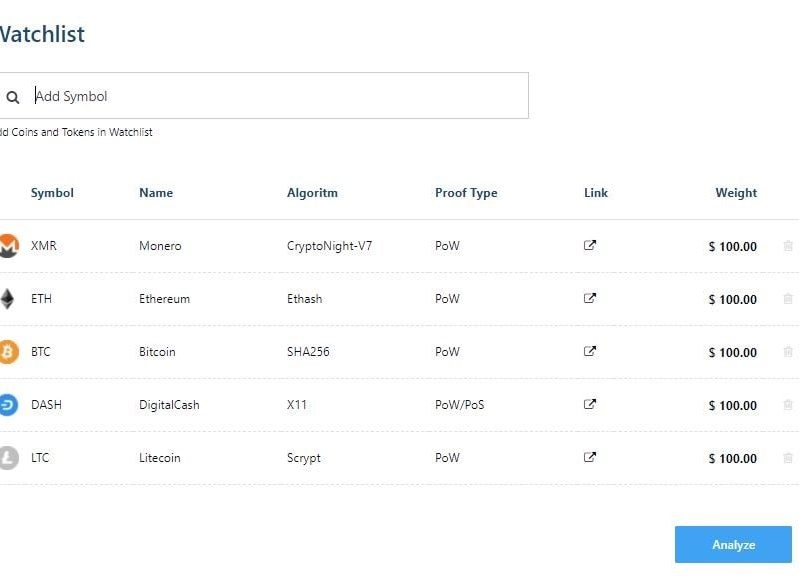This screenshot has width=800, height=580.
Task: Click the Ethereum logo icon
Action: 8,299
